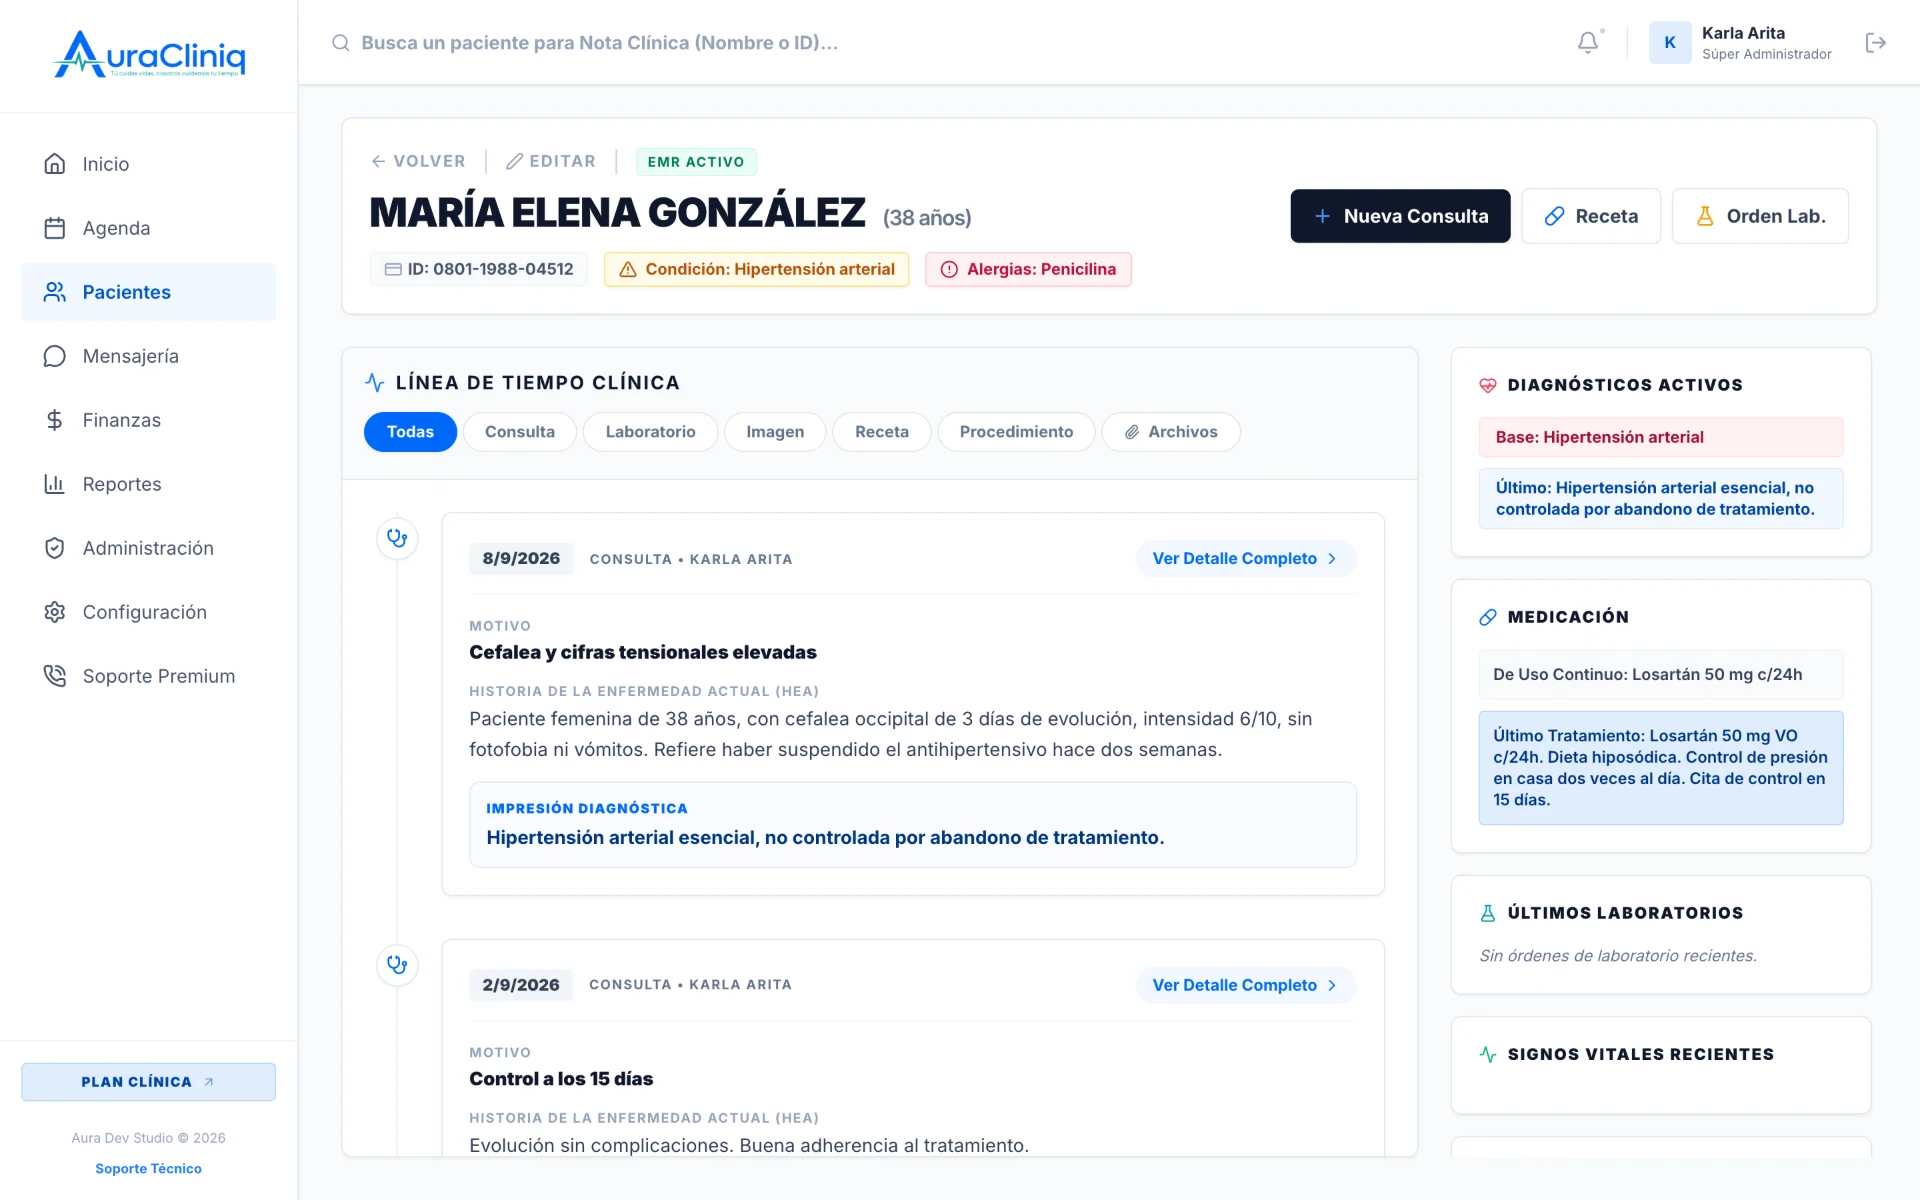Click Volver to go back
The height and width of the screenshot is (1200, 1920).
[x=418, y=161]
